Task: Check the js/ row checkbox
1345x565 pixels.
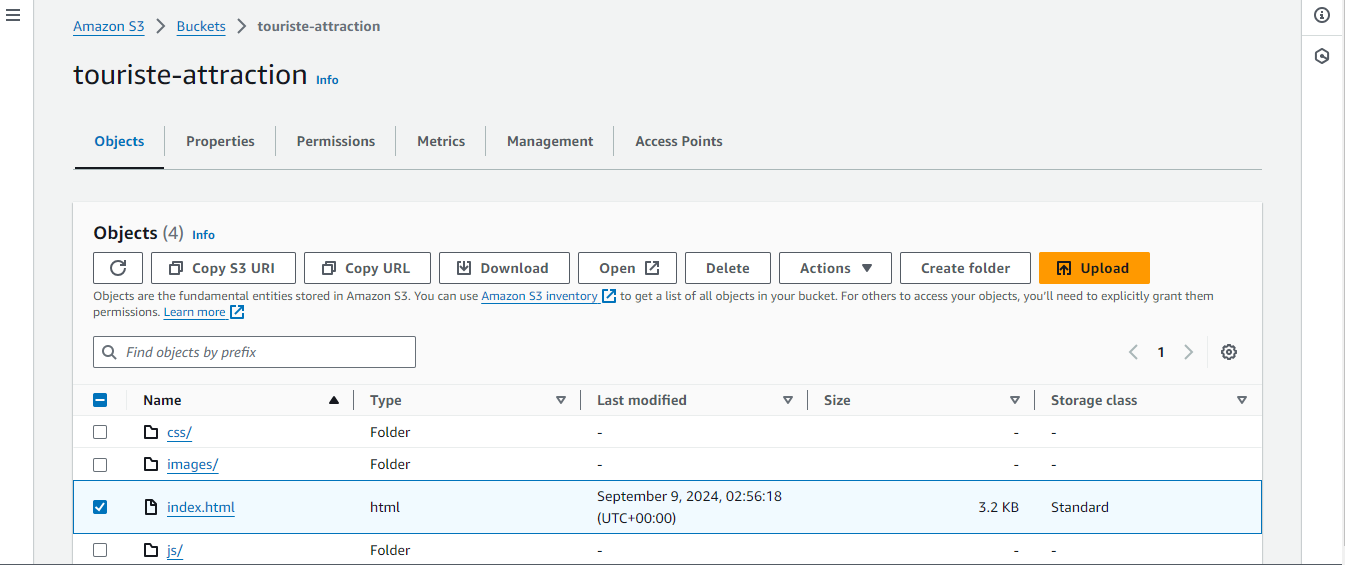Action: (100, 550)
